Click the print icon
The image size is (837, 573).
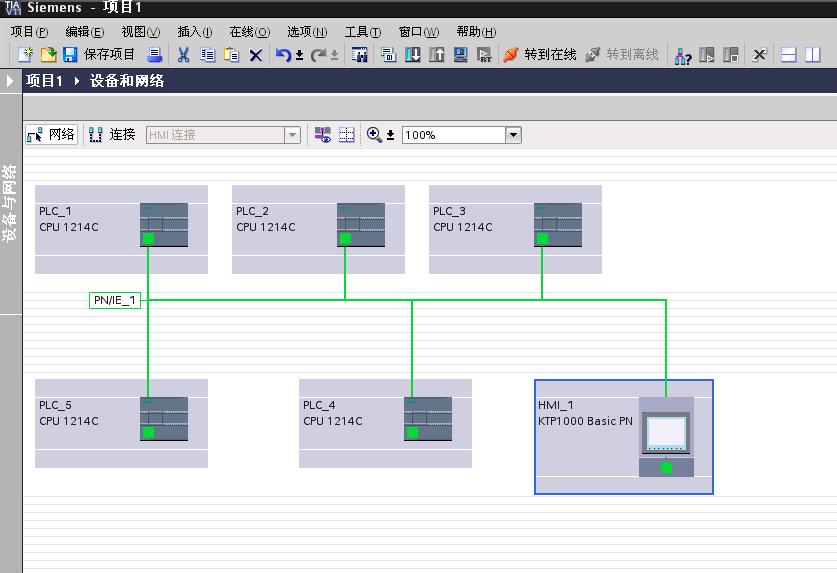coord(155,54)
